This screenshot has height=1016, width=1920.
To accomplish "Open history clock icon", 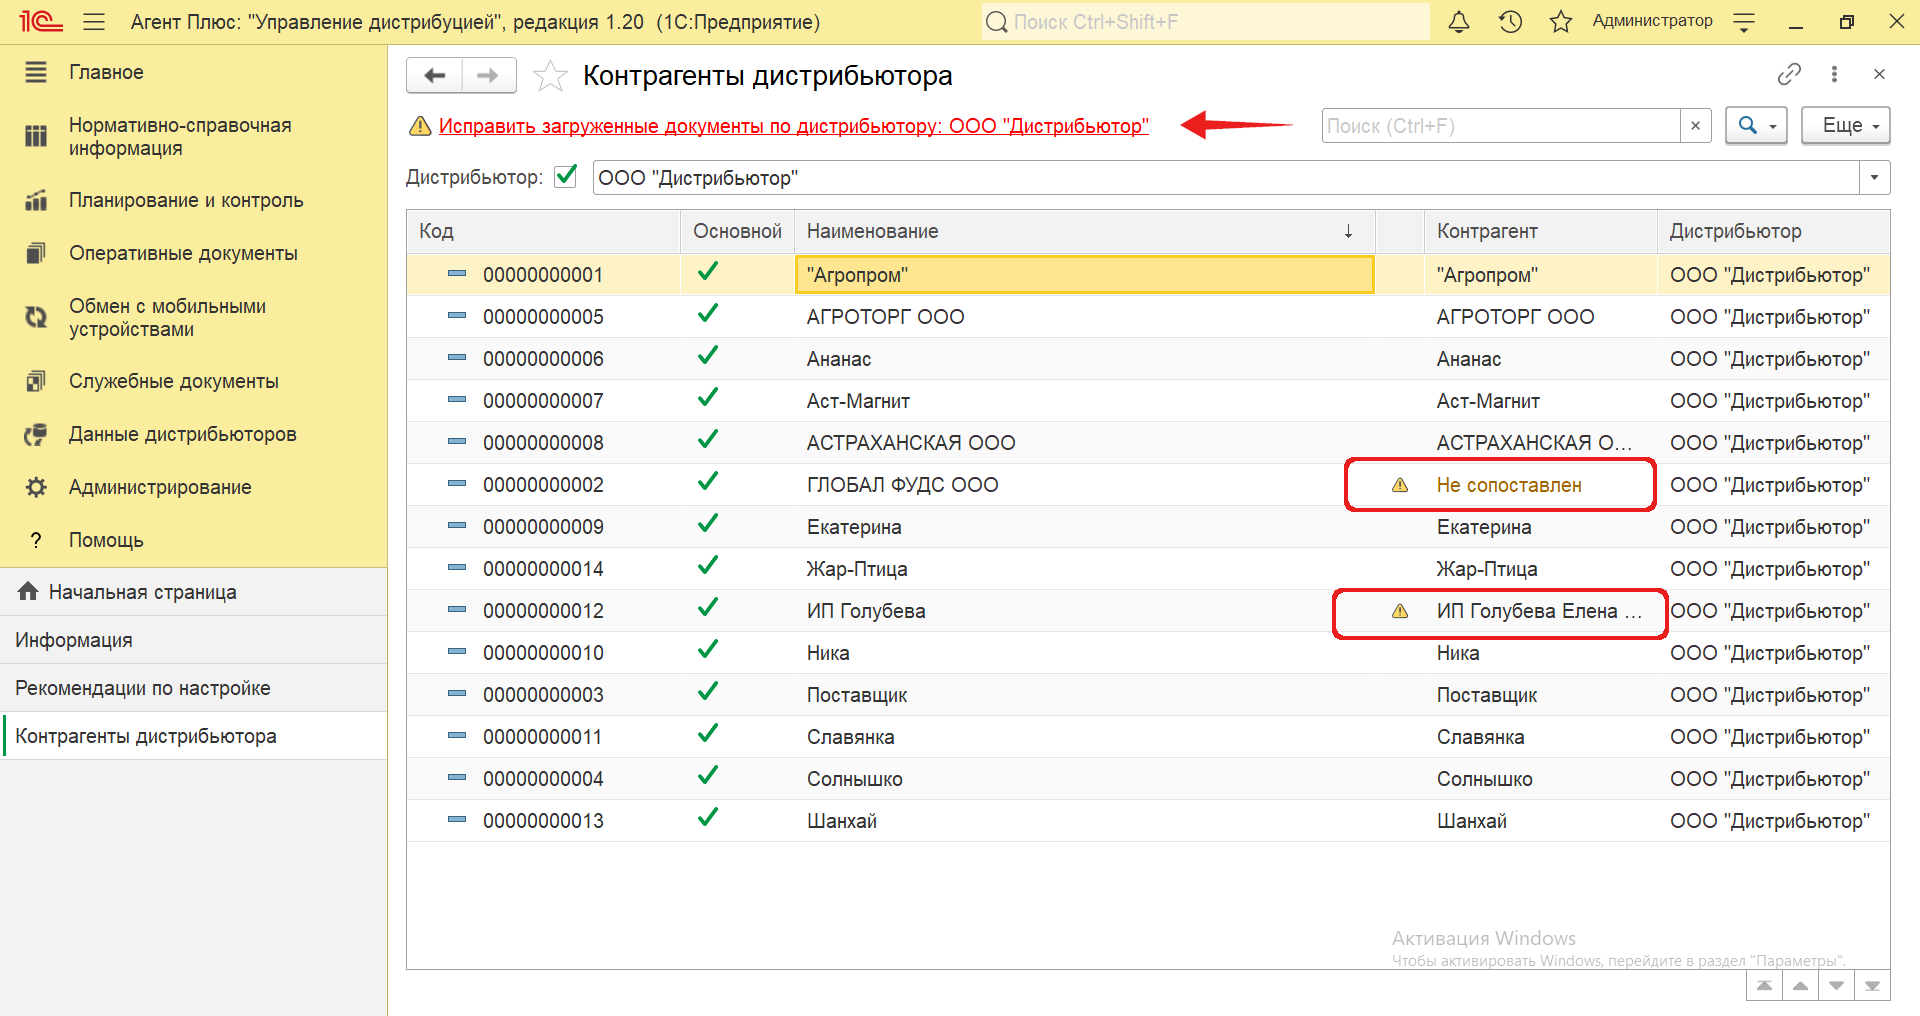I will (x=1510, y=22).
